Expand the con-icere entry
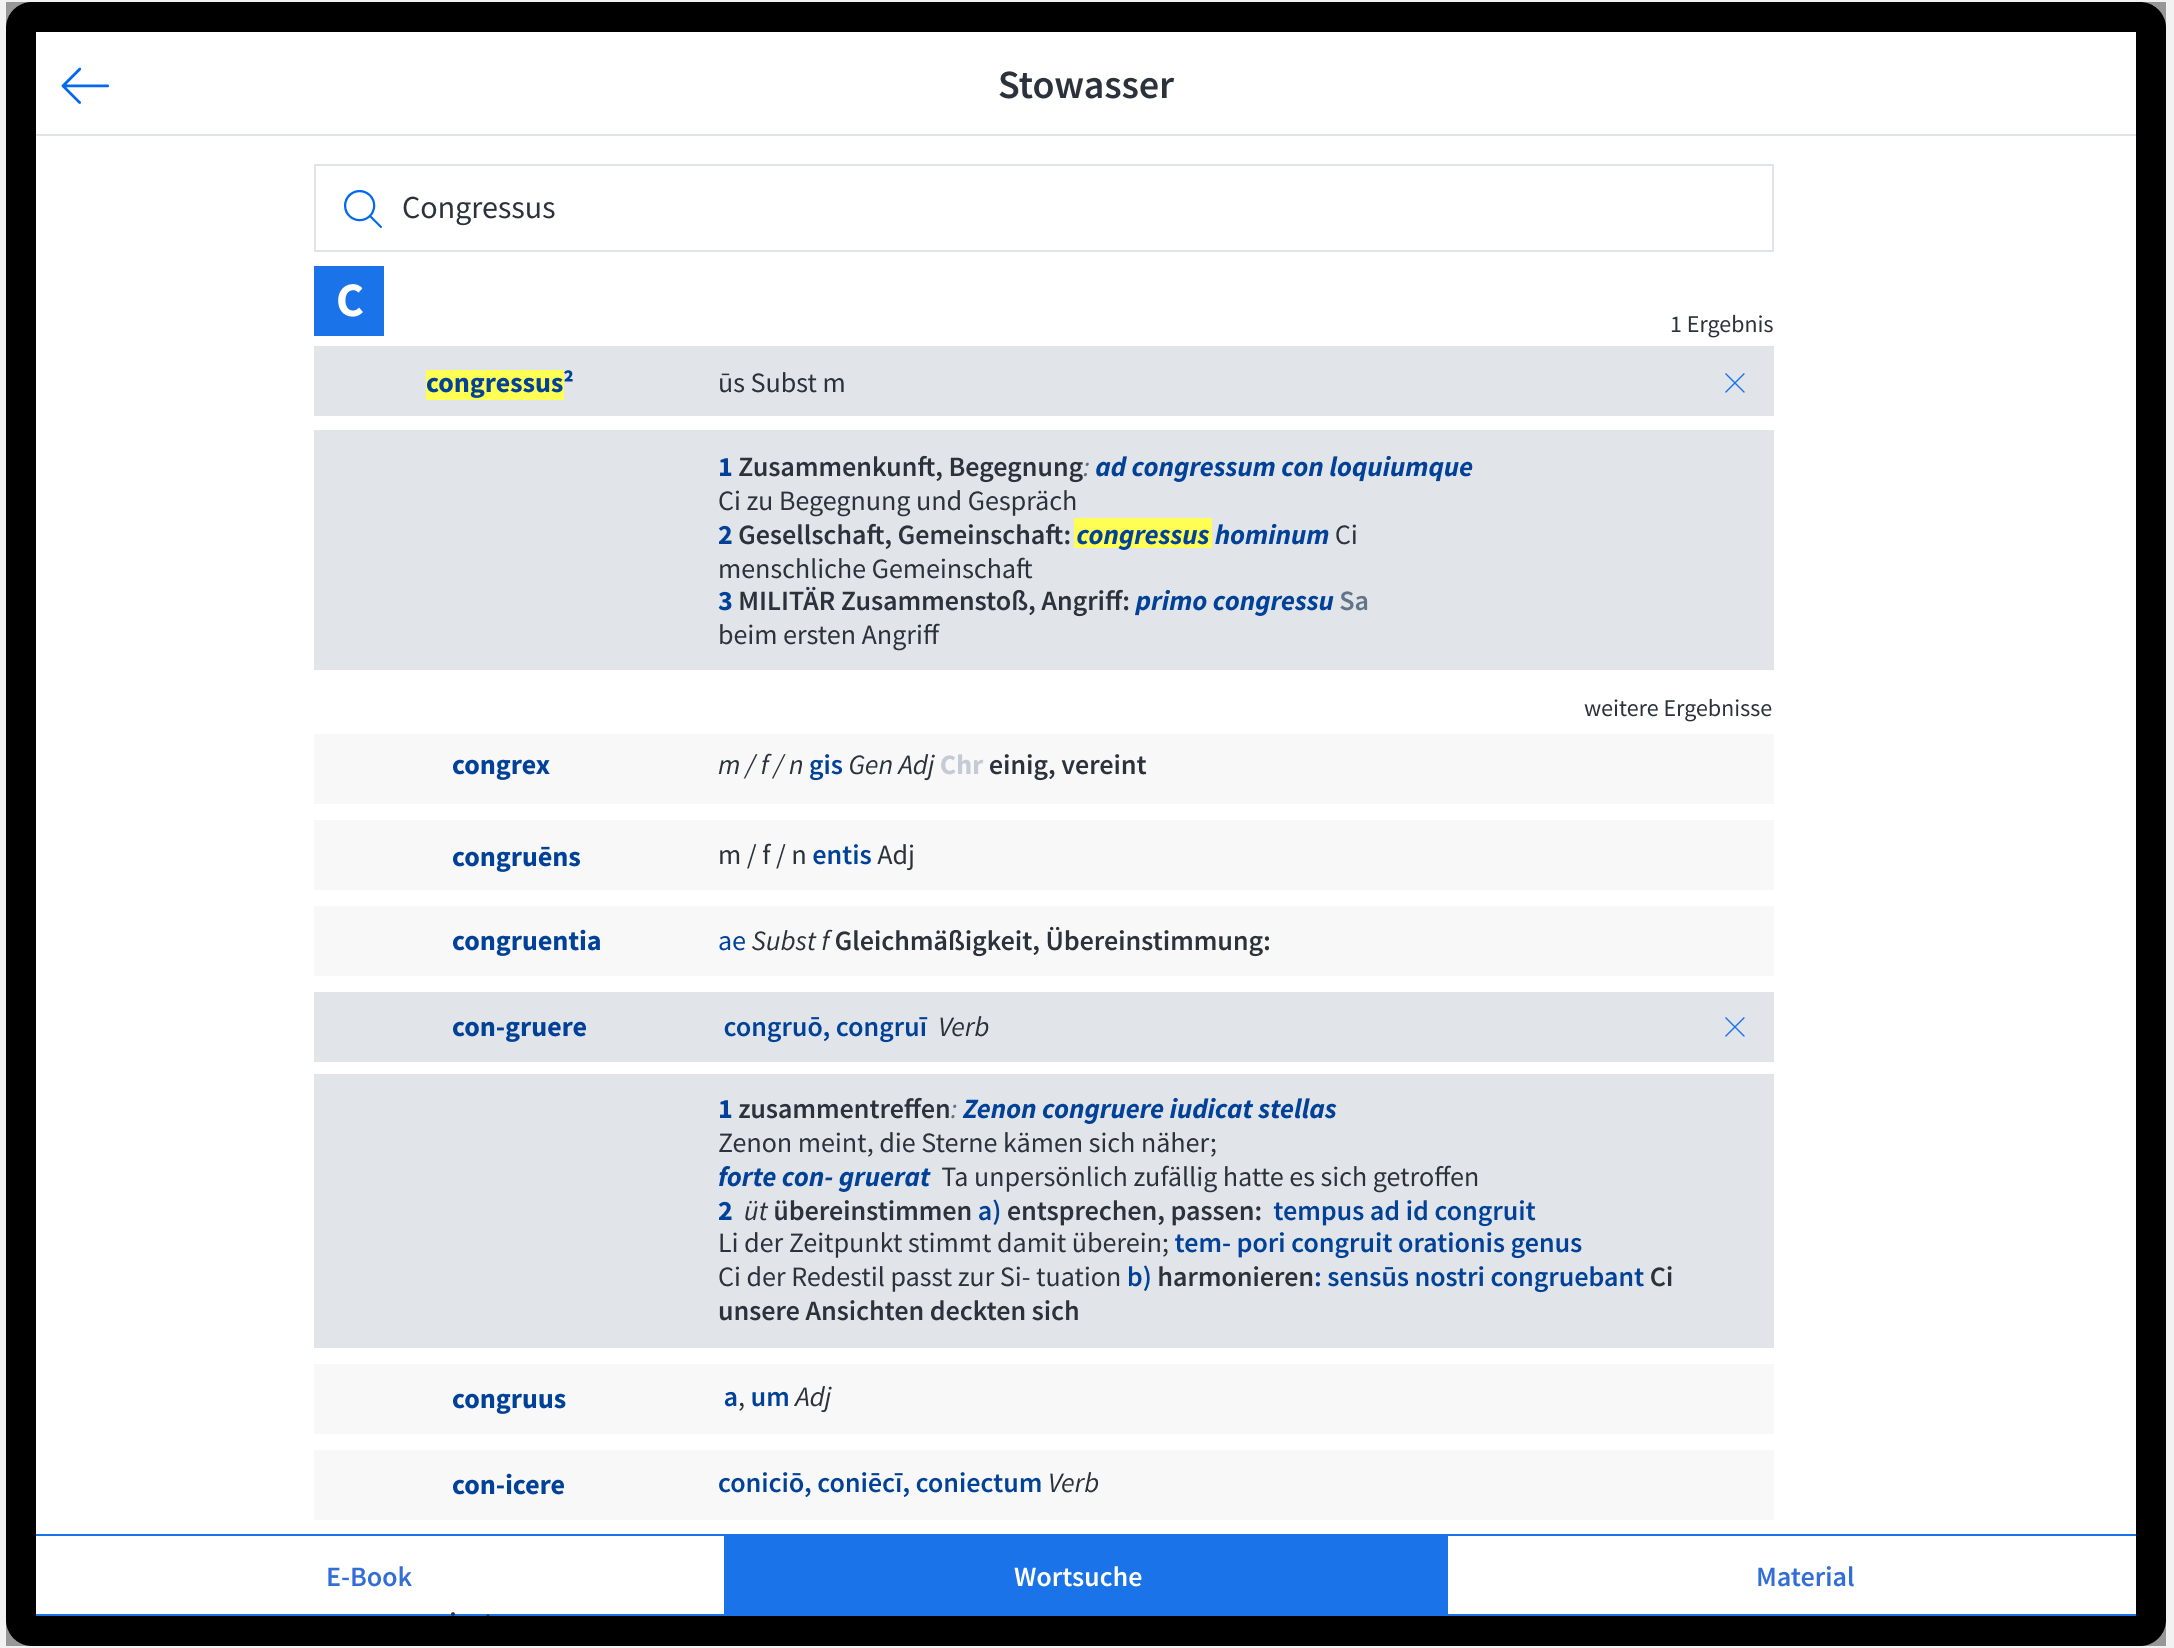 point(1043,1485)
